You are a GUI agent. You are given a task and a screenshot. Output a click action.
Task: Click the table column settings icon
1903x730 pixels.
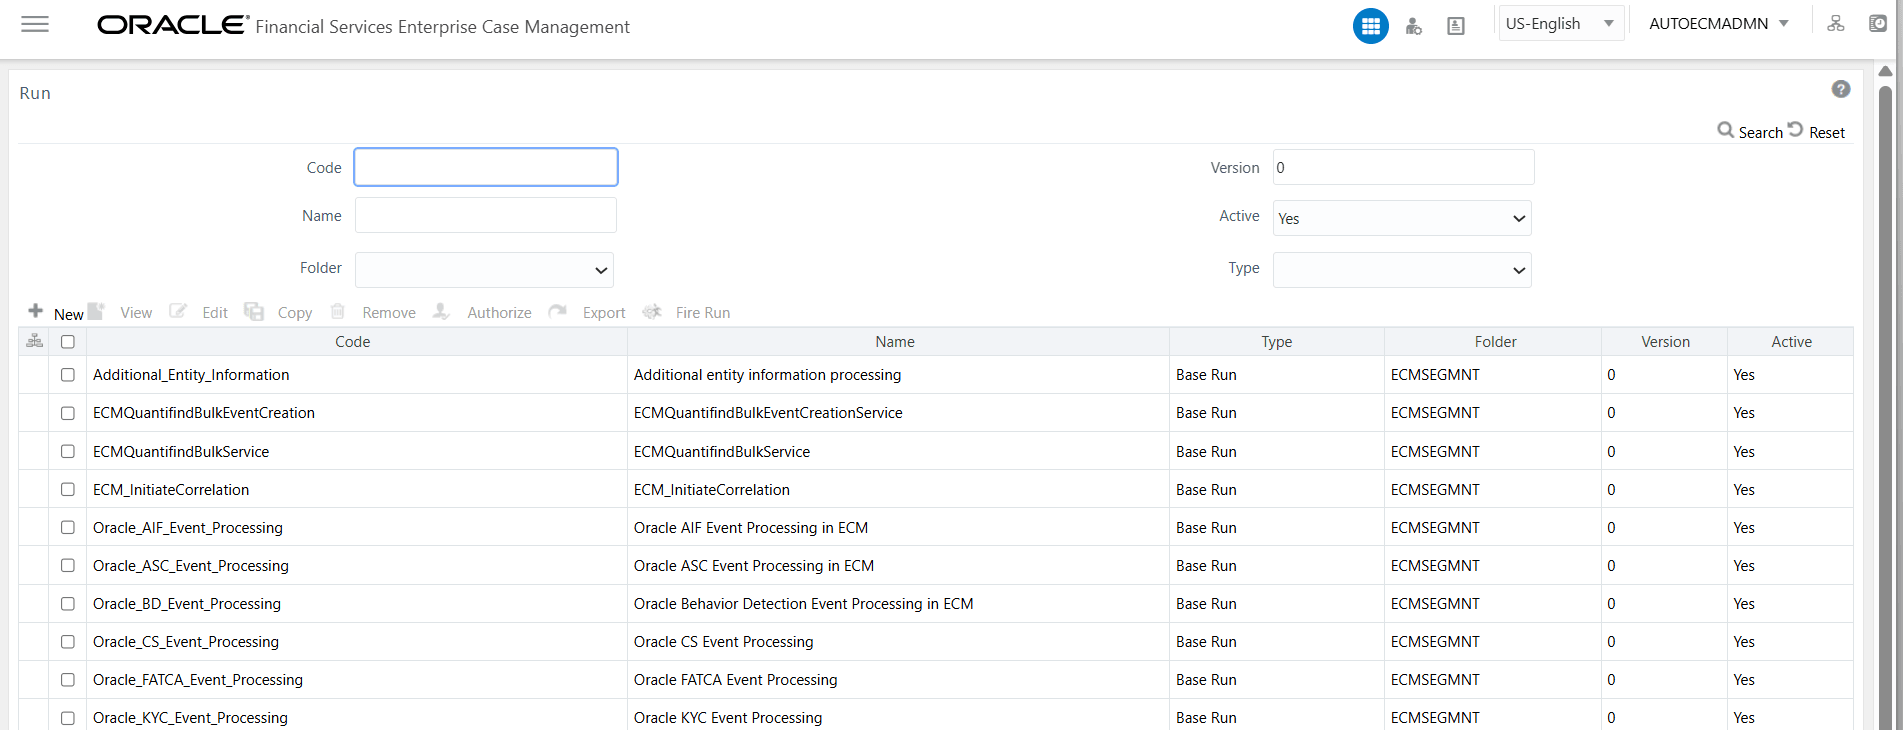point(35,341)
